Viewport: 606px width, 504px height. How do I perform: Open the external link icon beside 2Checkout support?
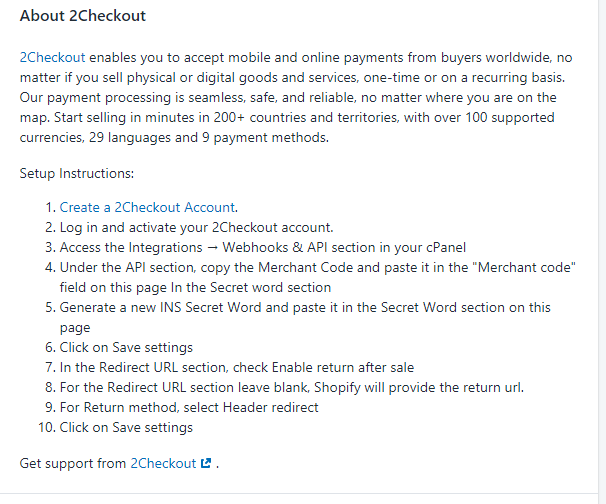pyautogui.click(x=206, y=463)
